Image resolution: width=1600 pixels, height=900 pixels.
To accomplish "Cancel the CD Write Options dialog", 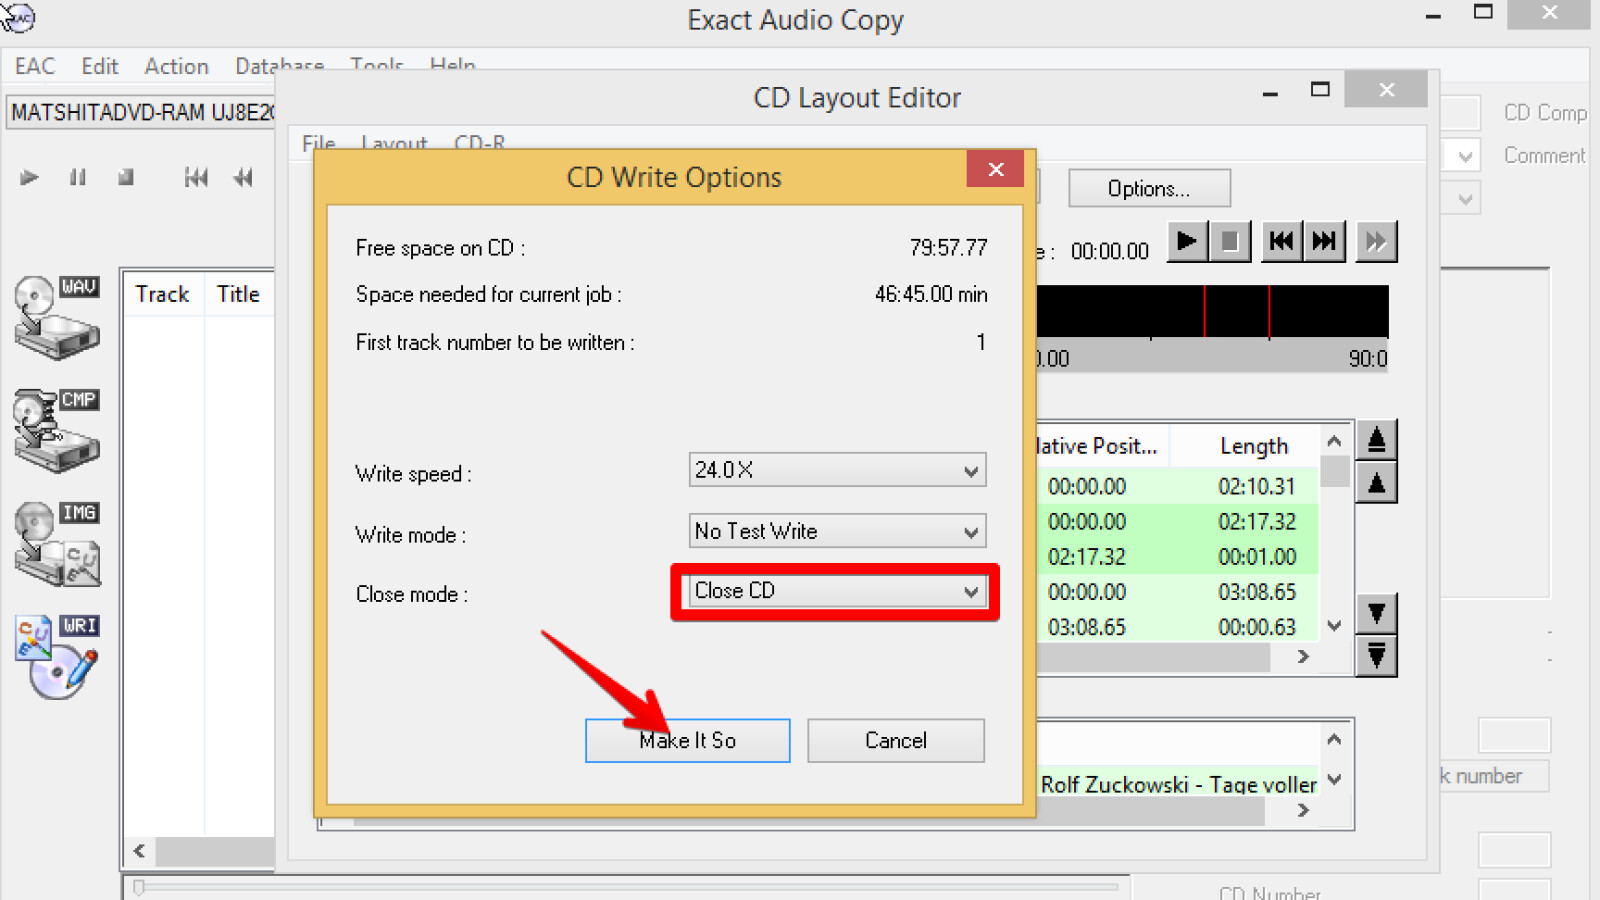I will 896,740.
